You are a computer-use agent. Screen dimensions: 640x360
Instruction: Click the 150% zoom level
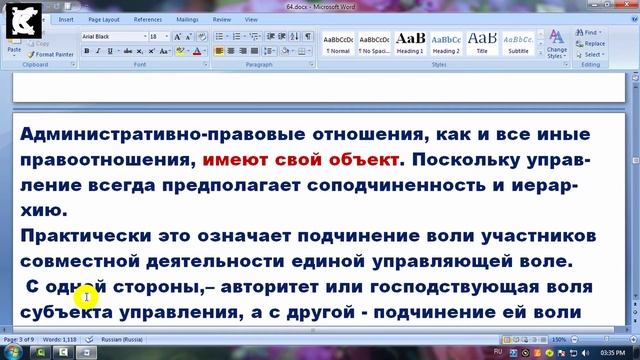pos(559,340)
